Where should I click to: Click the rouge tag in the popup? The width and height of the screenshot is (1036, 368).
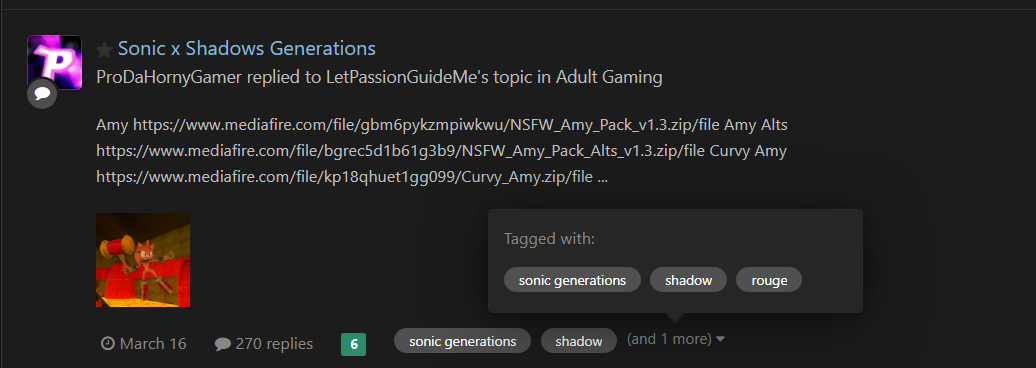(769, 280)
